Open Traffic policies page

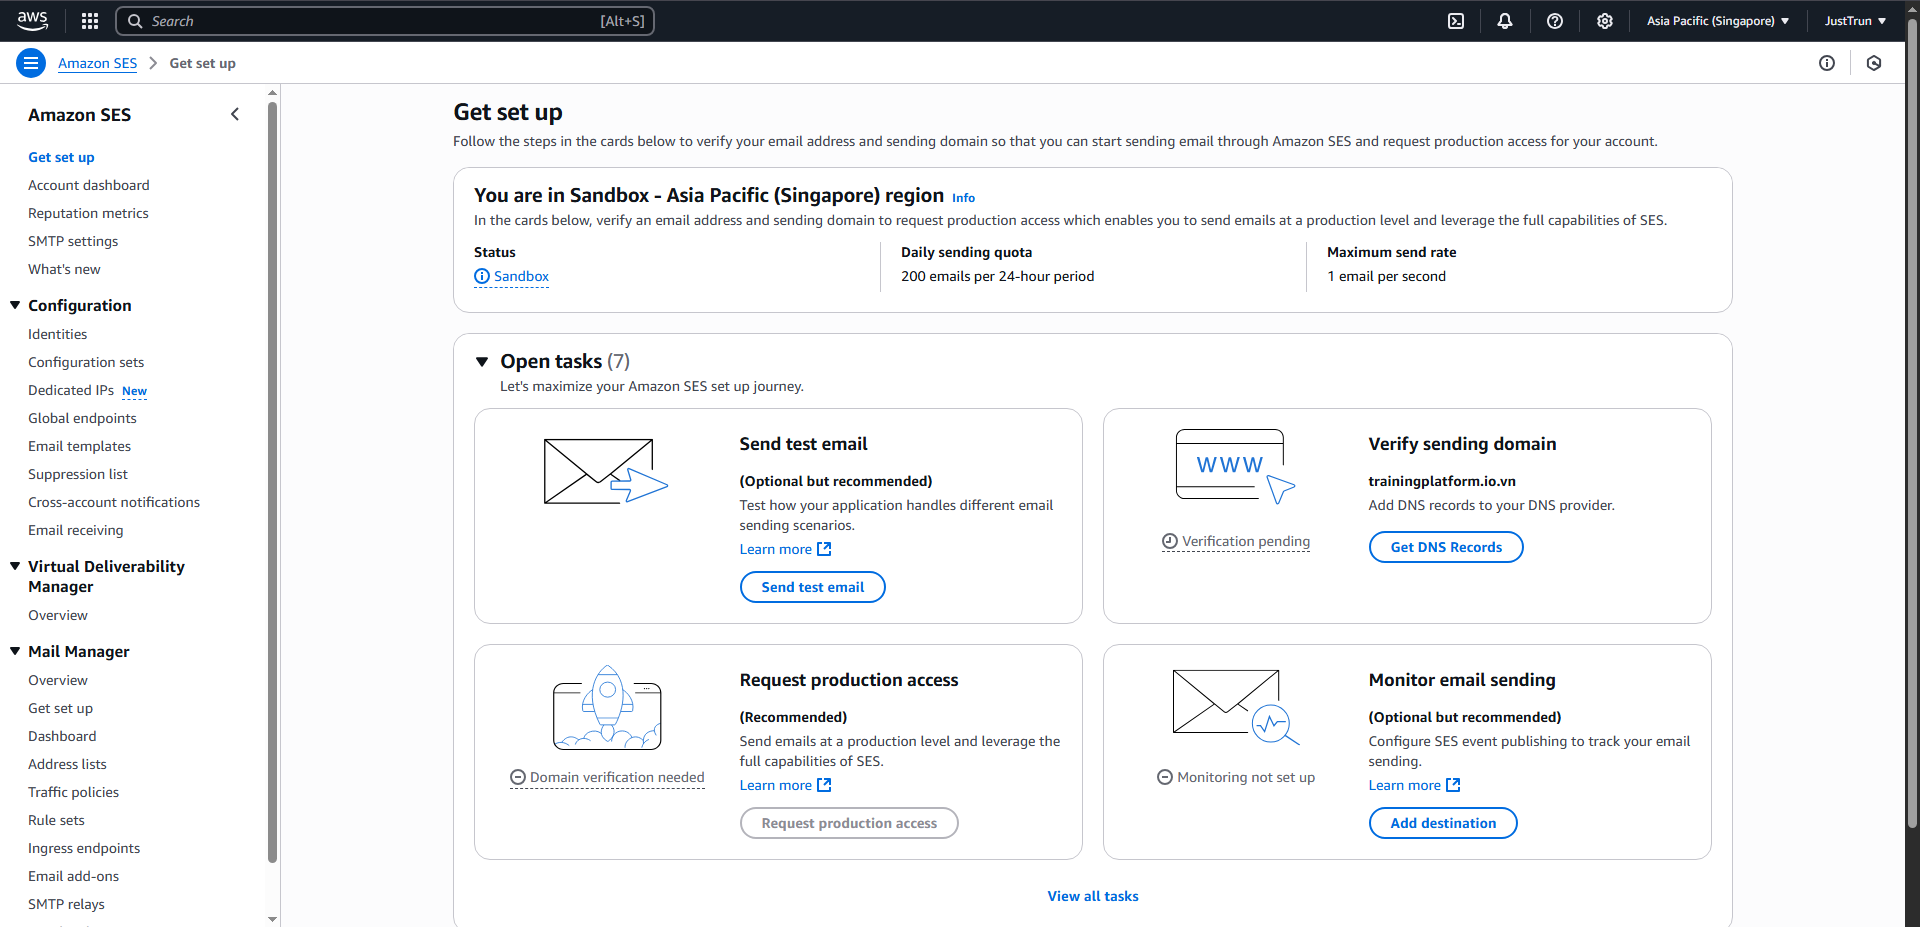(x=73, y=792)
